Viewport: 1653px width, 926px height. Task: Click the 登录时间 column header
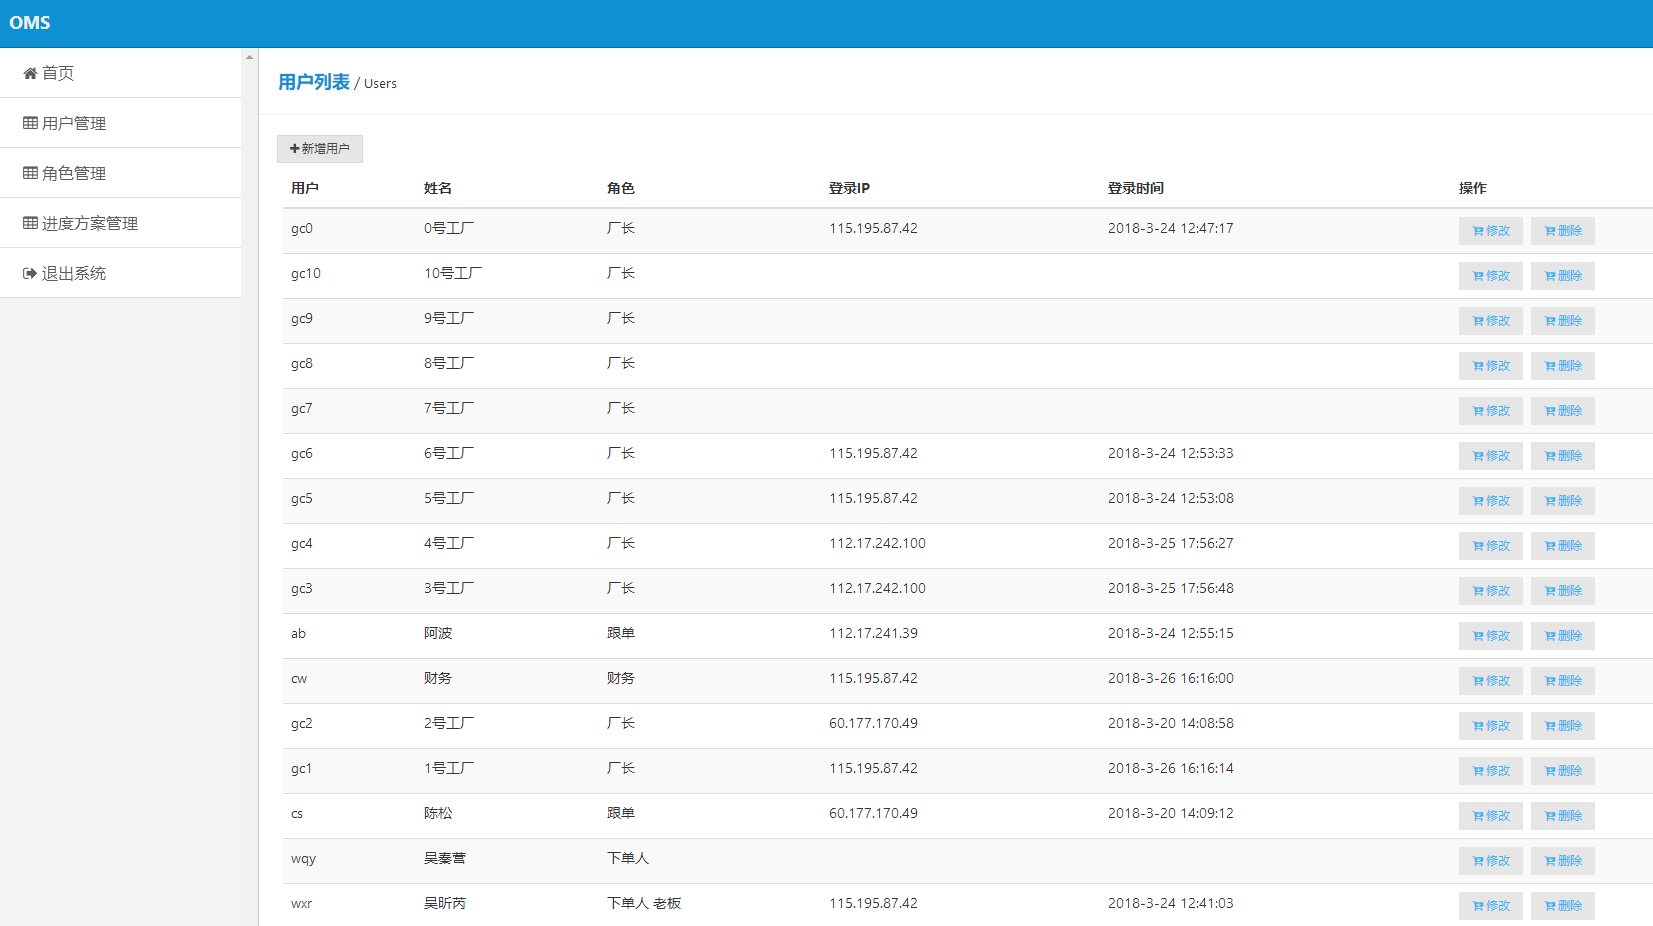[1136, 188]
